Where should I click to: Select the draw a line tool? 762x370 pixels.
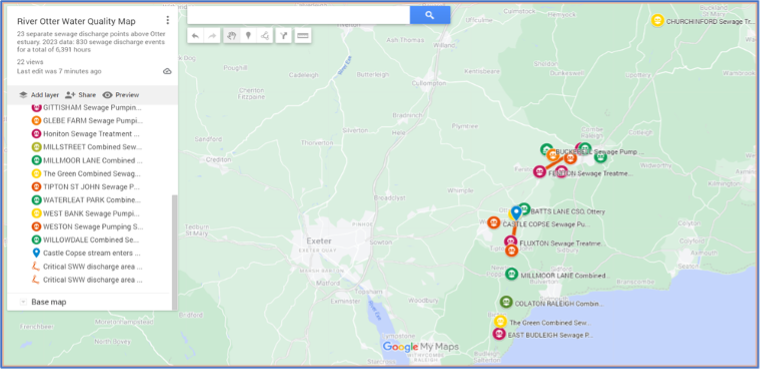265,35
